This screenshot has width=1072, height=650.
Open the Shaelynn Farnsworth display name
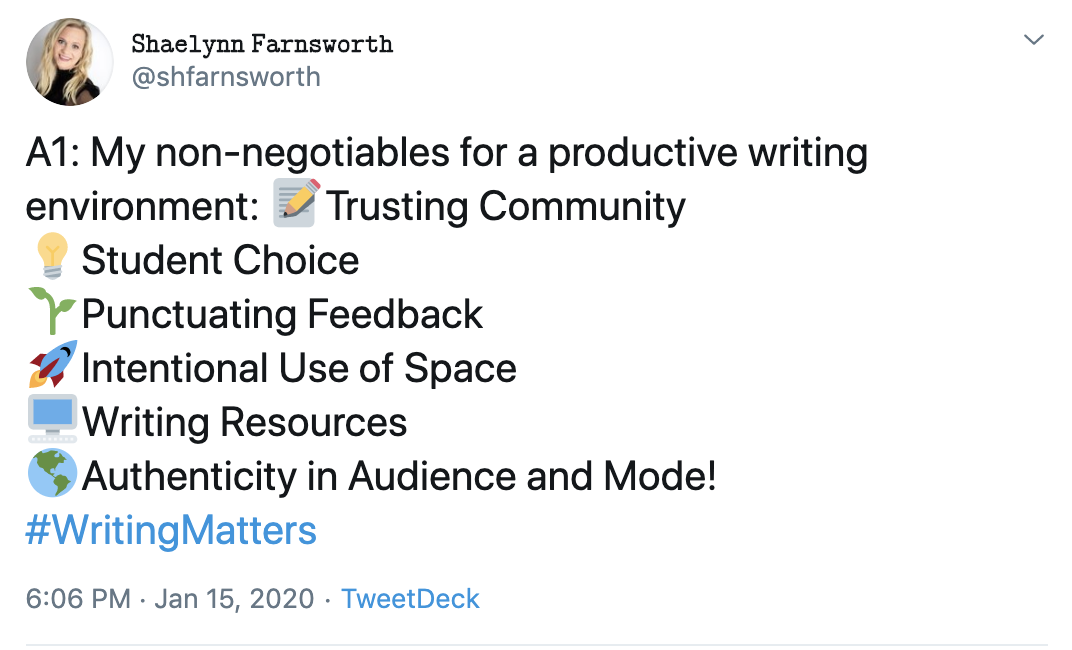coord(262,44)
